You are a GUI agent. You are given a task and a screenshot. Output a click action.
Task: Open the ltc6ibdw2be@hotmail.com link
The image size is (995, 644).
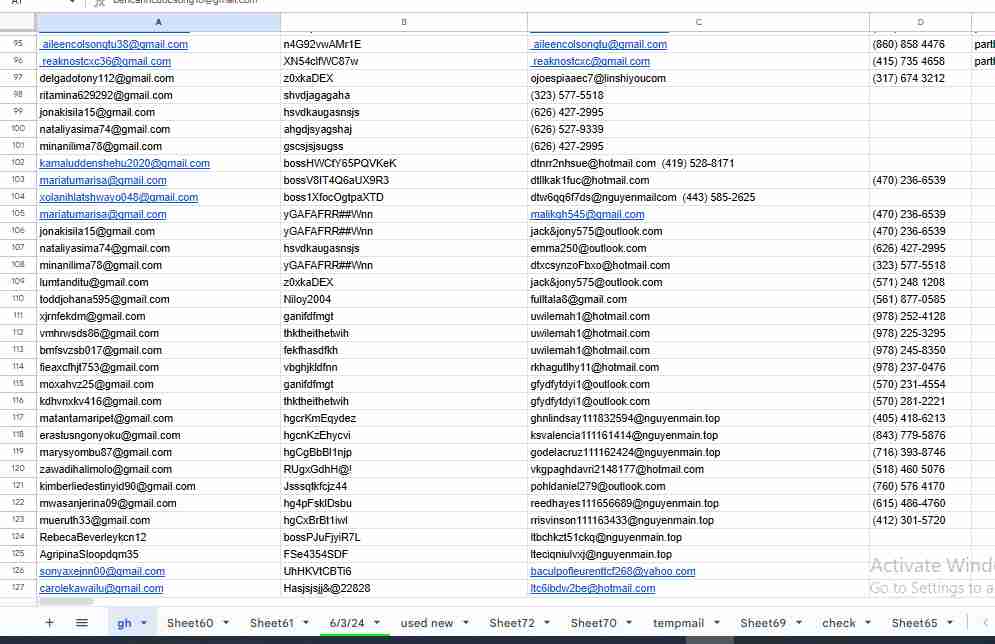(x=593, y=588)
